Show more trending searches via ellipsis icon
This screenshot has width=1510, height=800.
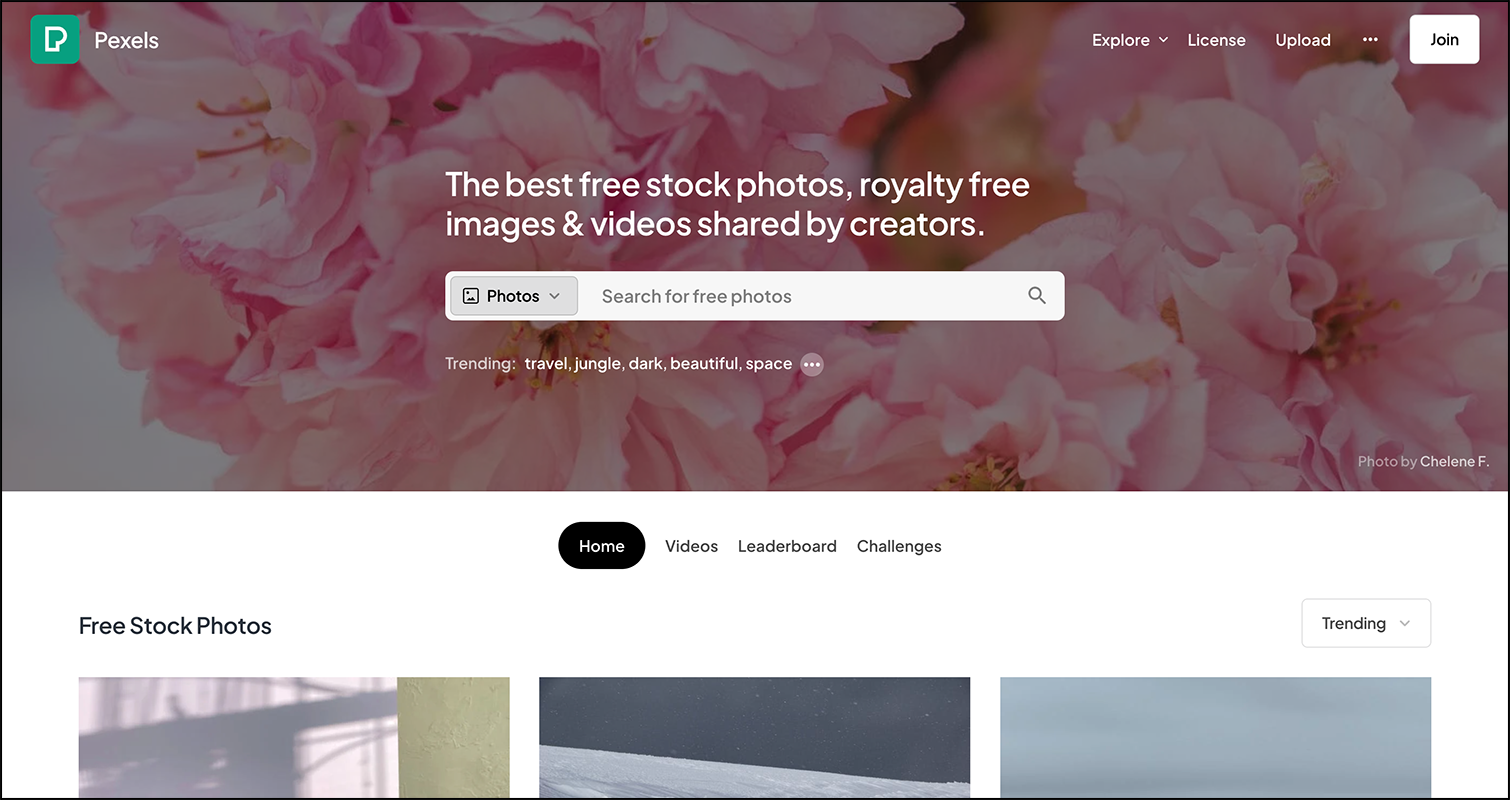tap(812, 364)
